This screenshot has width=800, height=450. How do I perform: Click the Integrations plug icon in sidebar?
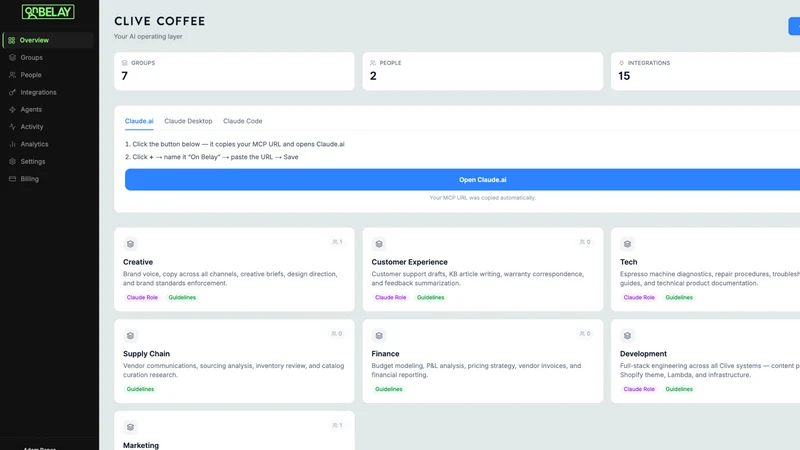coord(12,92)
